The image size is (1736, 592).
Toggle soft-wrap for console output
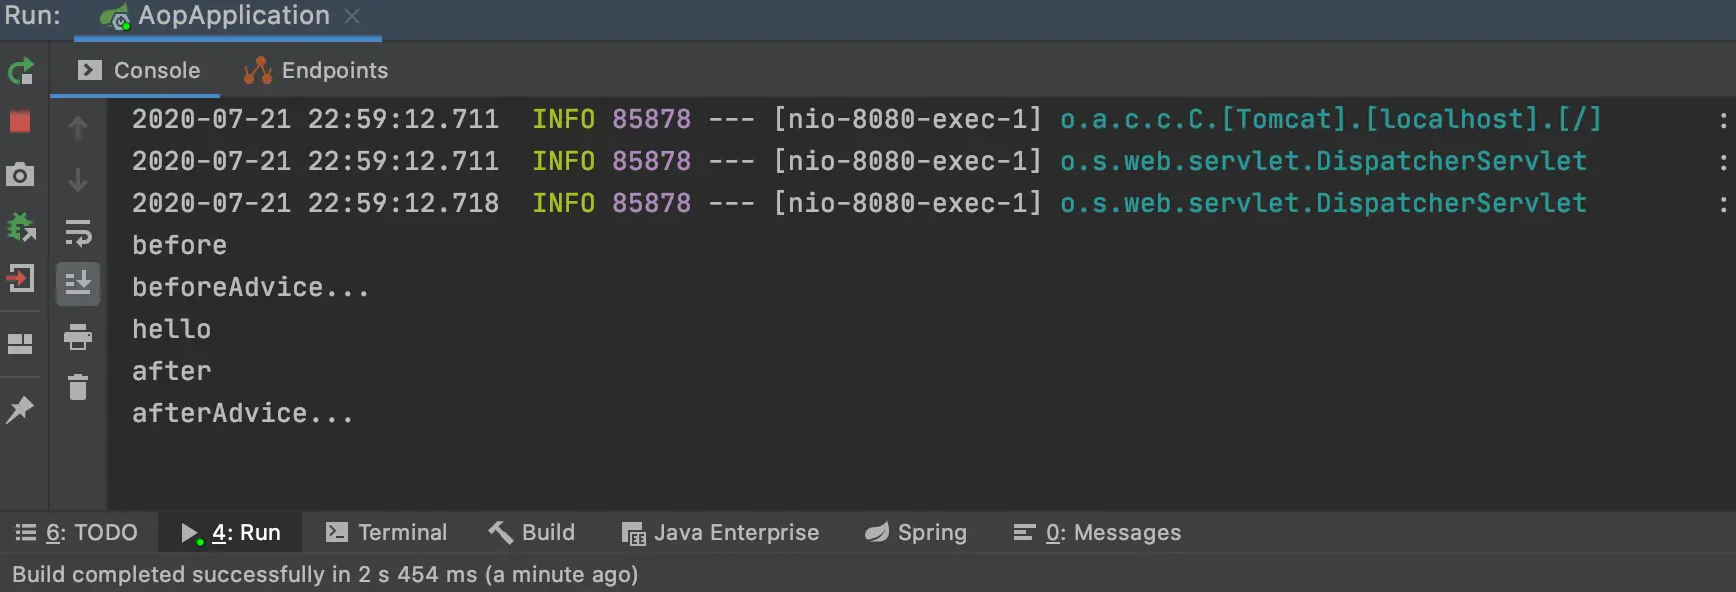tap(78, 233)
